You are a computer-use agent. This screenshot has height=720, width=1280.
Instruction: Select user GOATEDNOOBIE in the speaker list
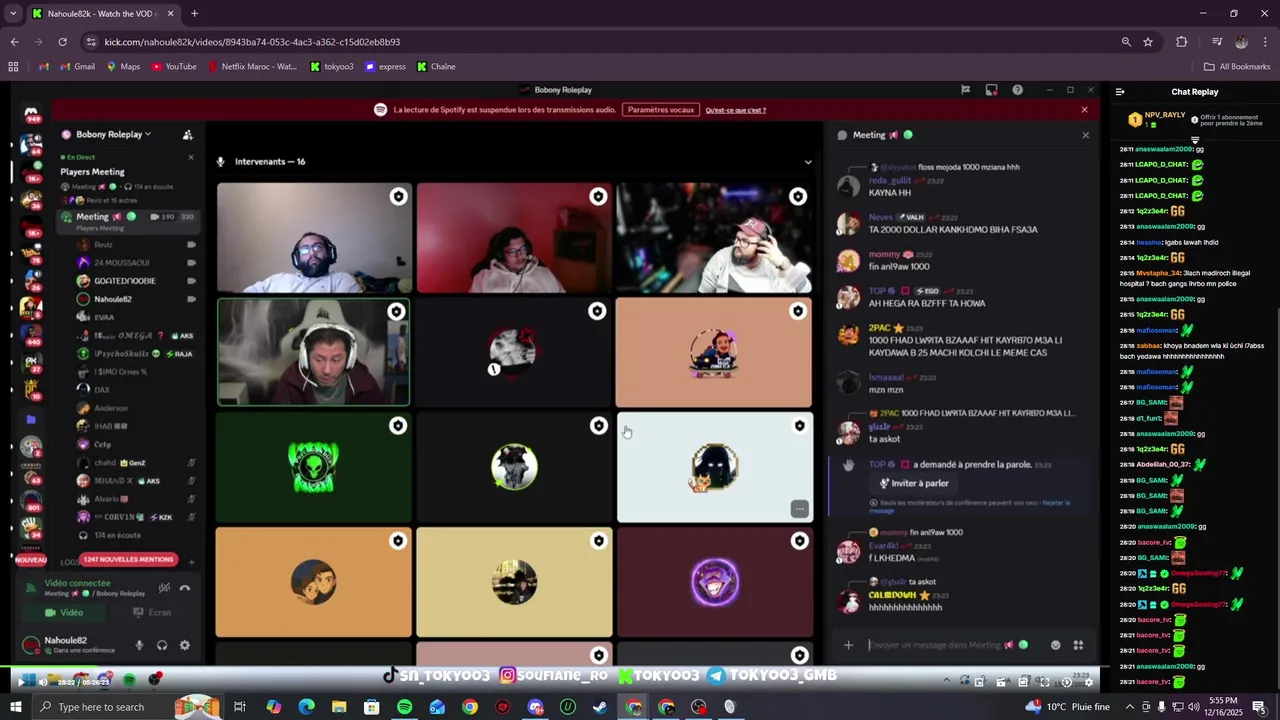point(125,281)
